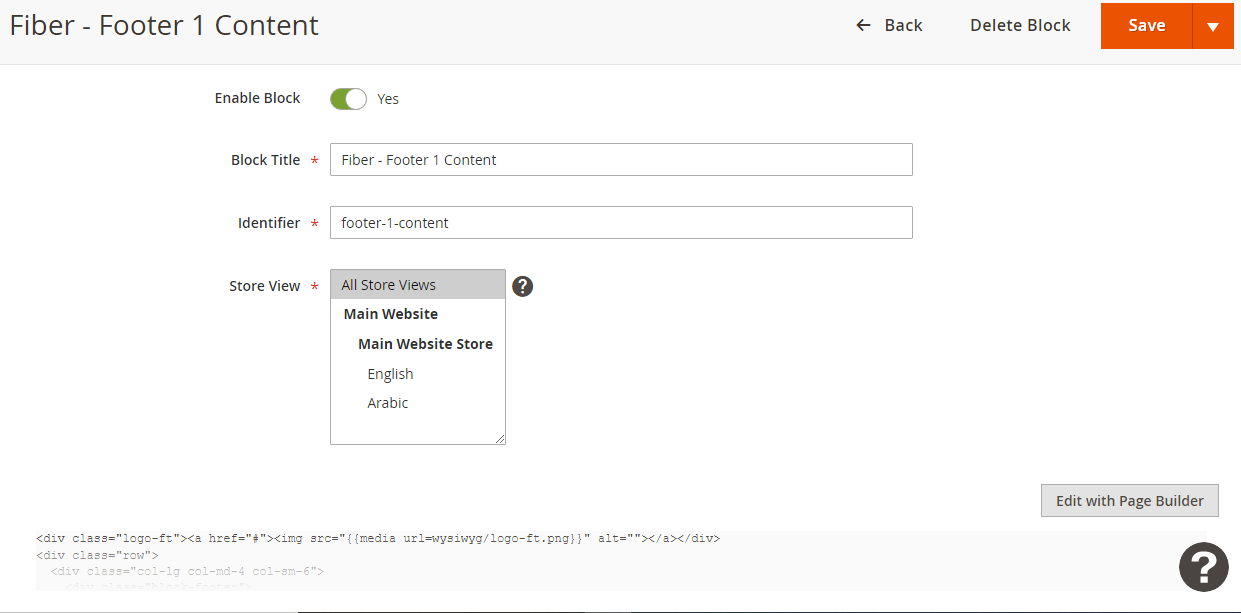Viewport: 1241px width, 613px height.
Task: Save the block with Save button
Action: point(1146,26)
